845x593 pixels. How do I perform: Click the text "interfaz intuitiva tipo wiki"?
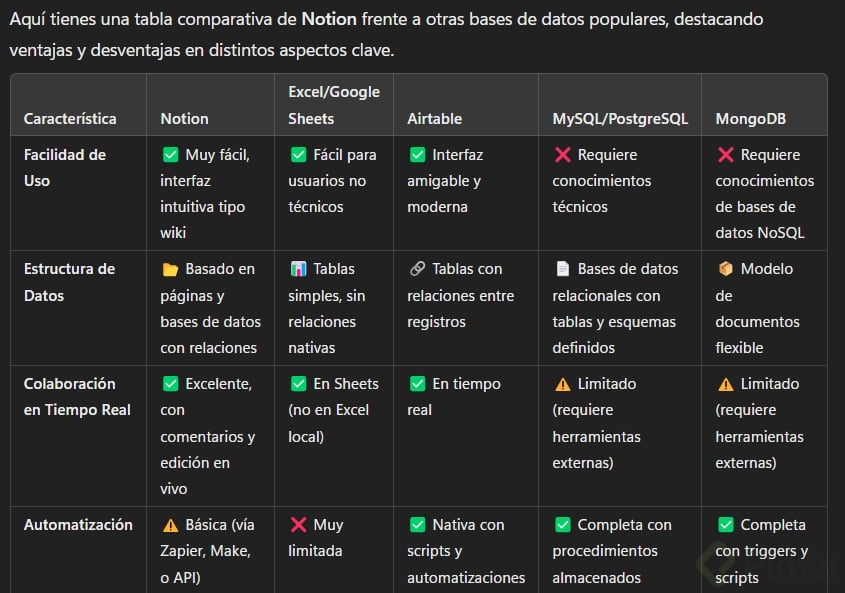tap(202, 207)
